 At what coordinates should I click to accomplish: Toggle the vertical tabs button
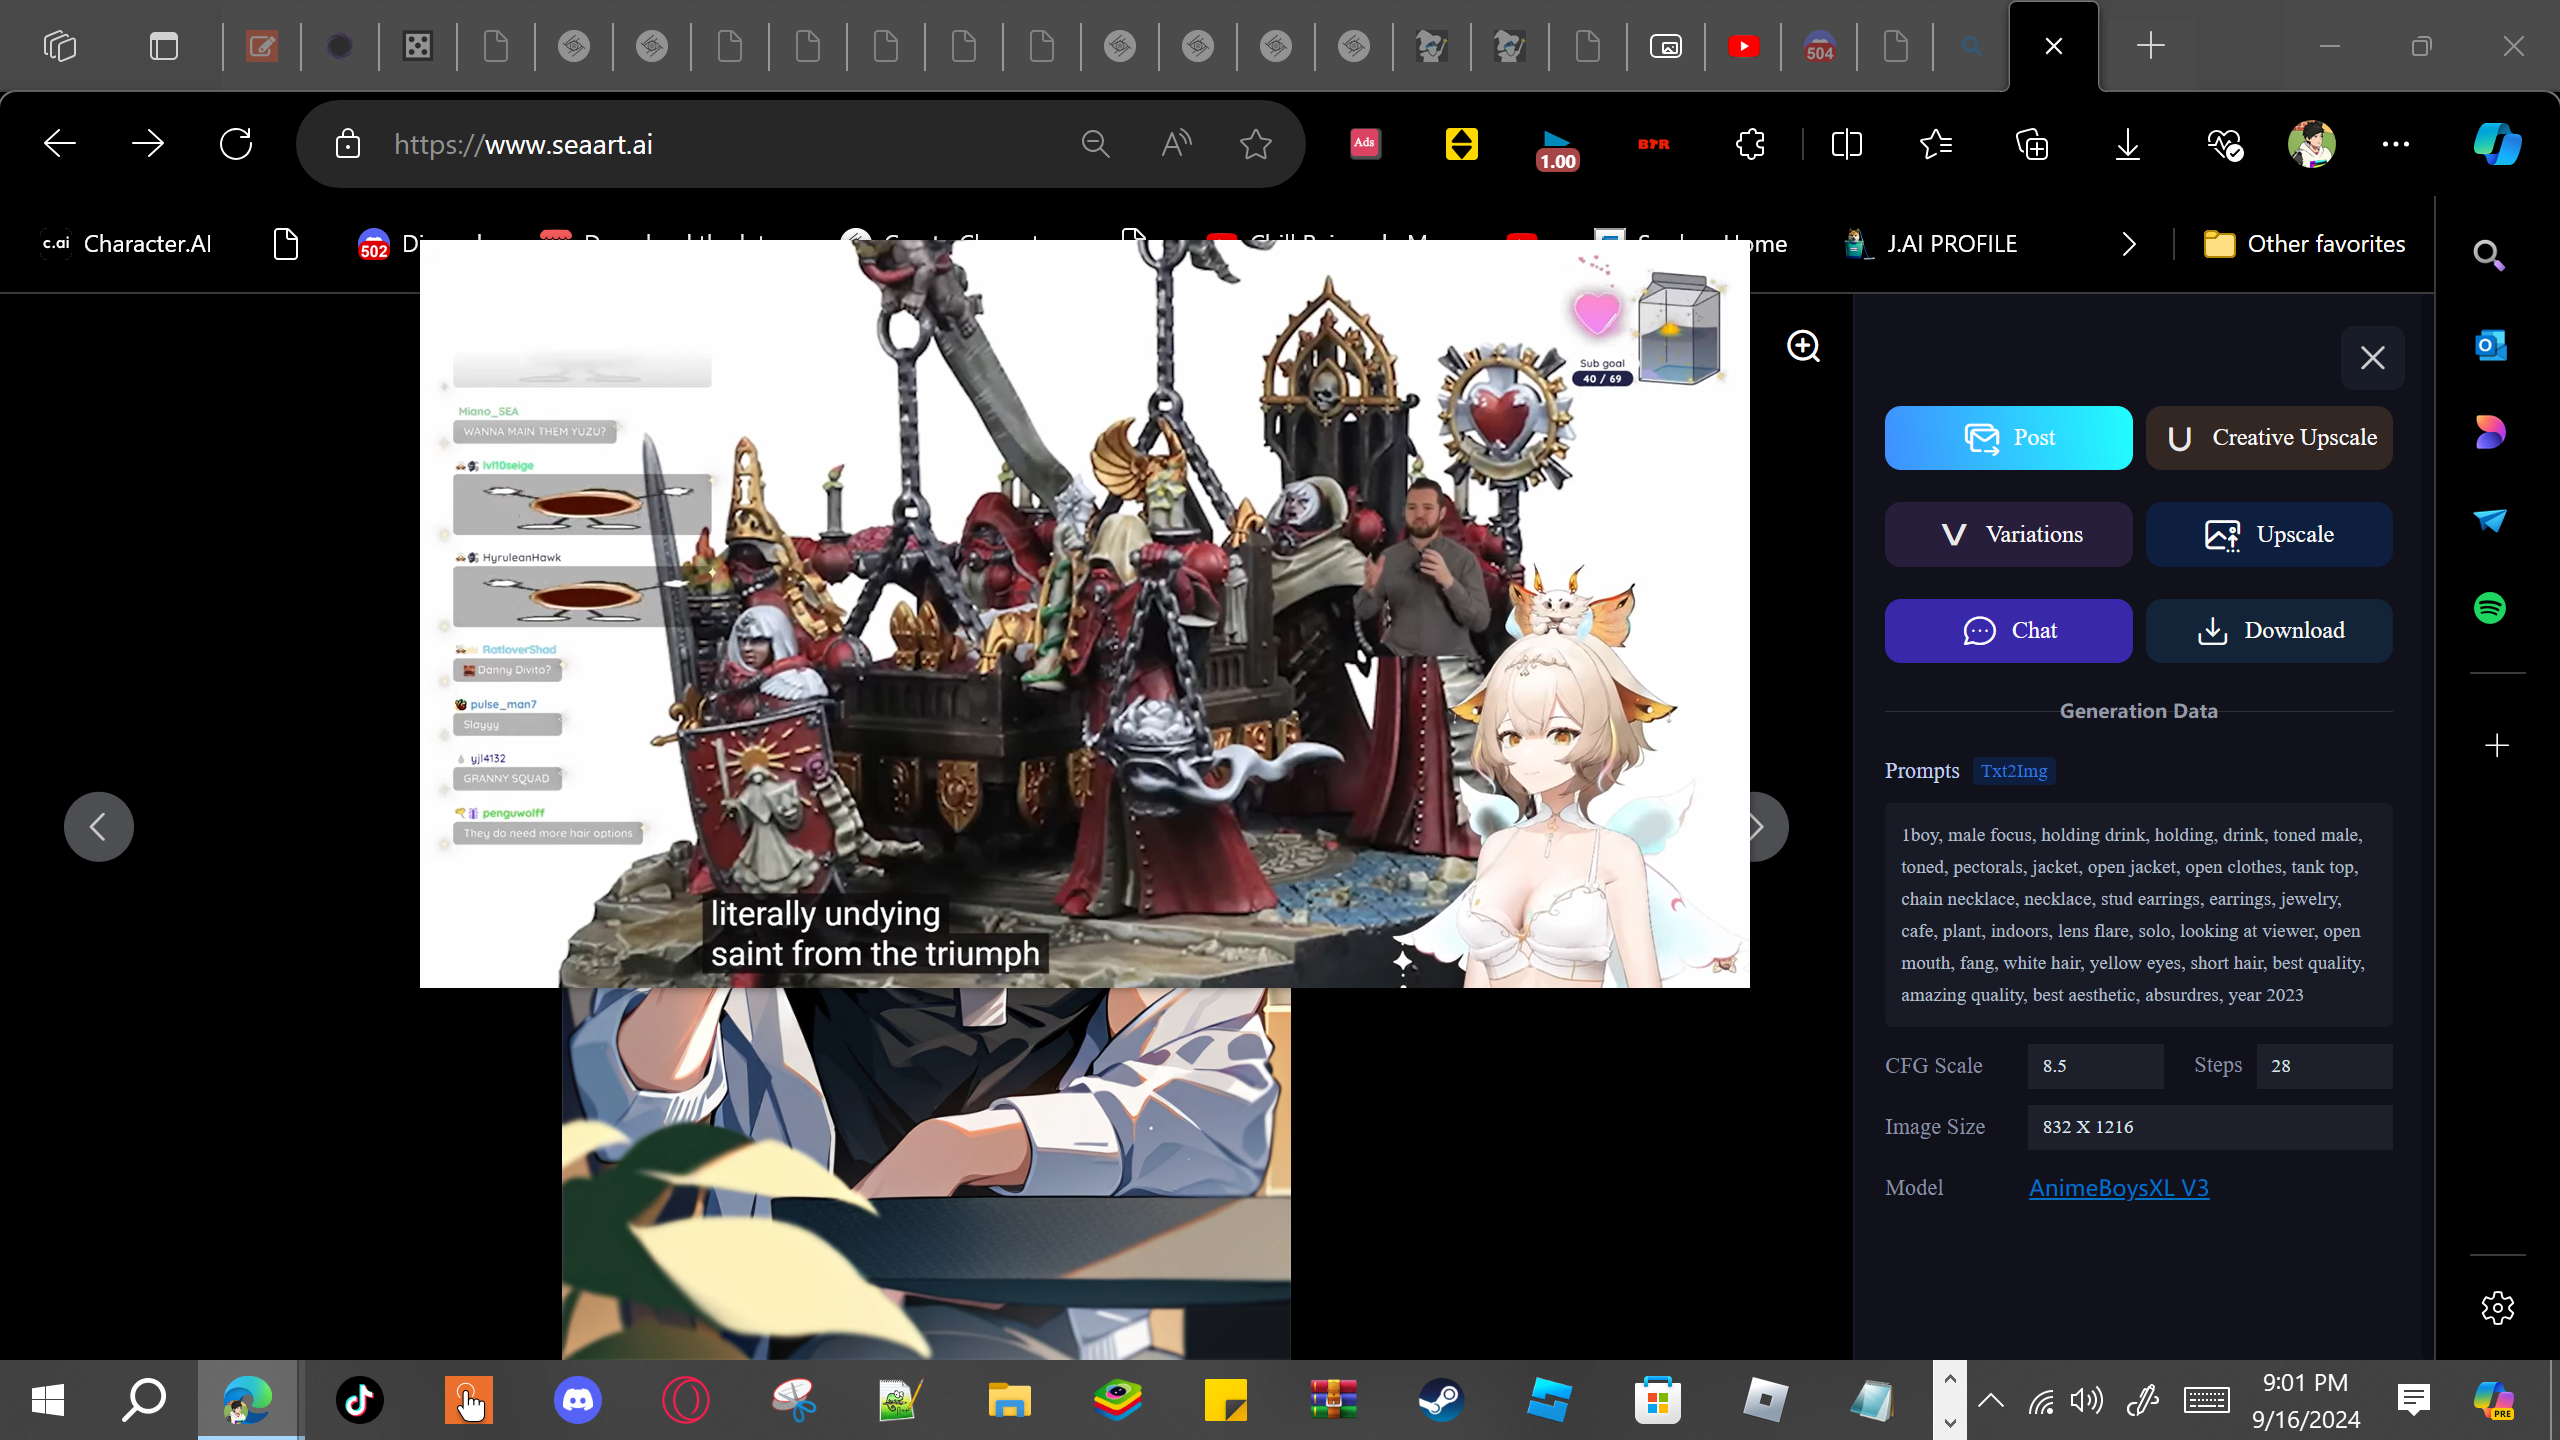click(x=164, y=46)
